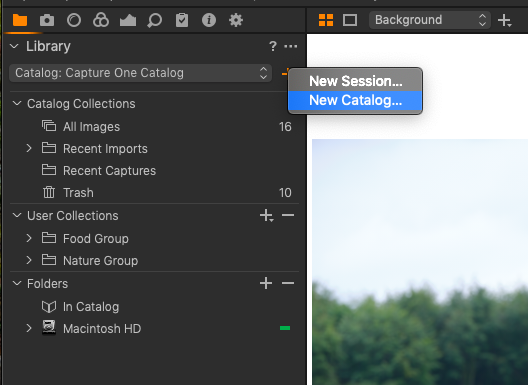Open the Capture tool tab camera icon
The width and height of the screenshot is (528, 385).
point(47,20)
